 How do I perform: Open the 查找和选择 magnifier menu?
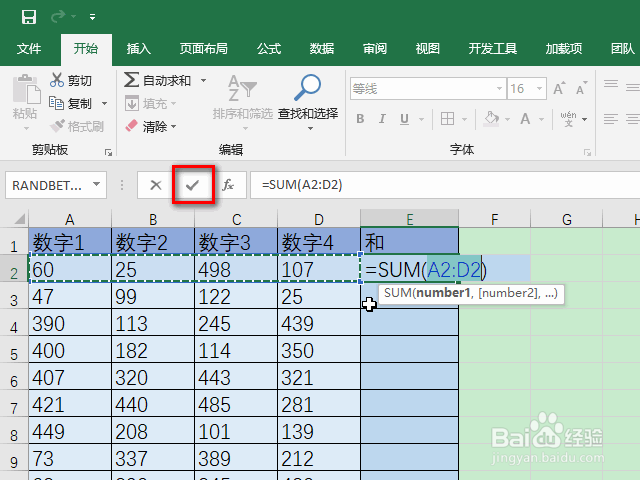coord(308,102)
